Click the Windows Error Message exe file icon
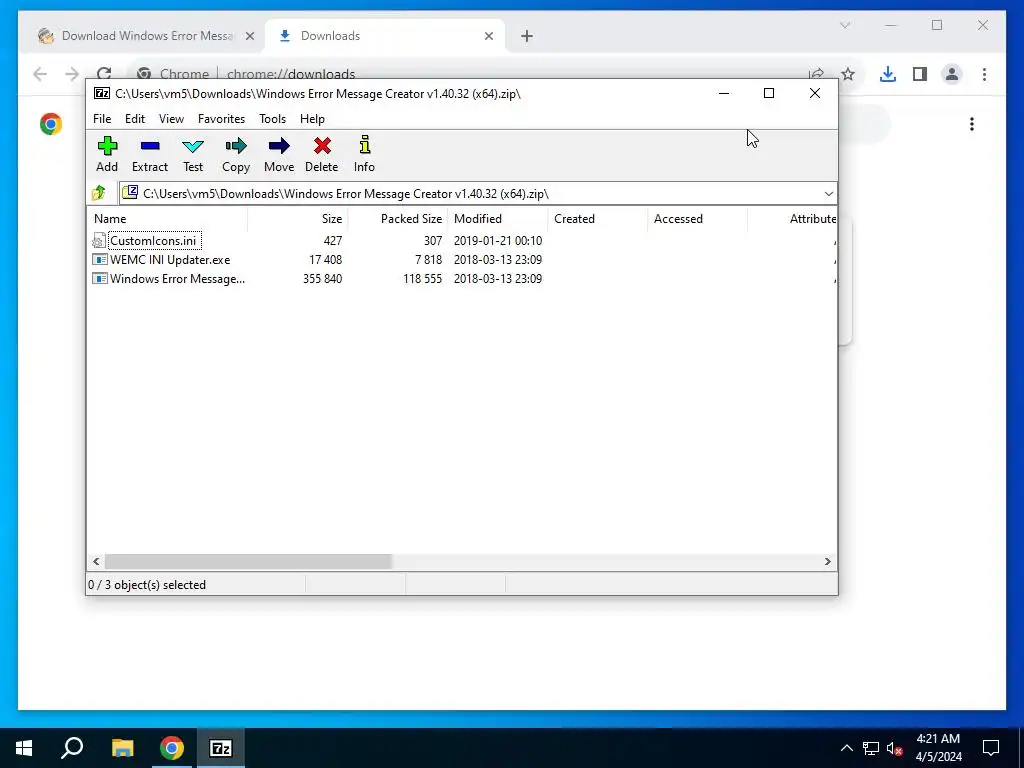 point(99,279)
